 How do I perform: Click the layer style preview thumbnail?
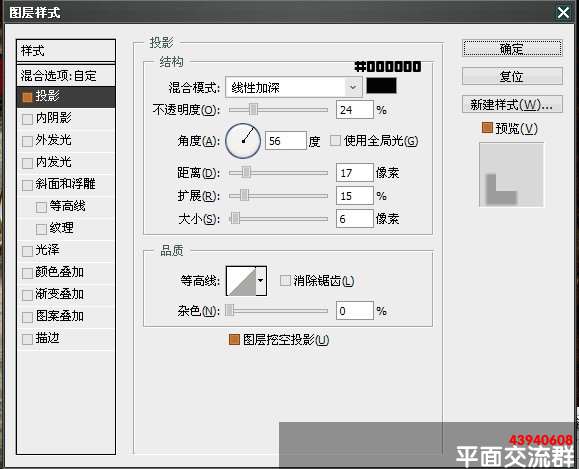click(x=511, y=175)
